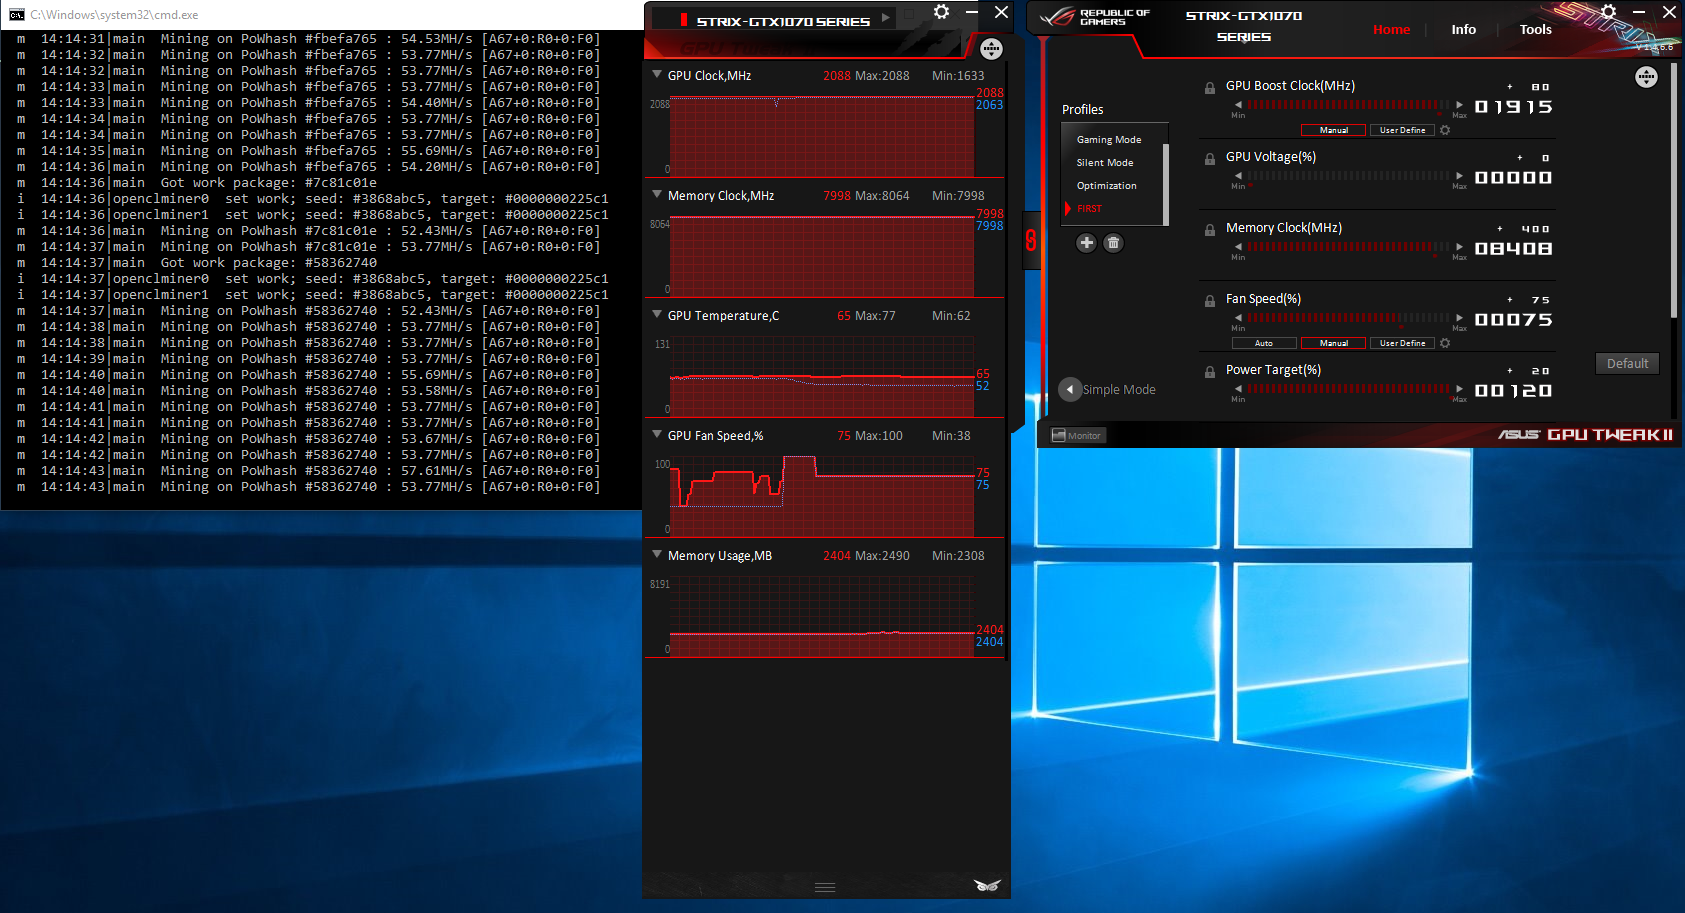The width and height of the screenshot is (1685, 913).
Task: Delete profile with trash can icon
Action: point(1113,243)
